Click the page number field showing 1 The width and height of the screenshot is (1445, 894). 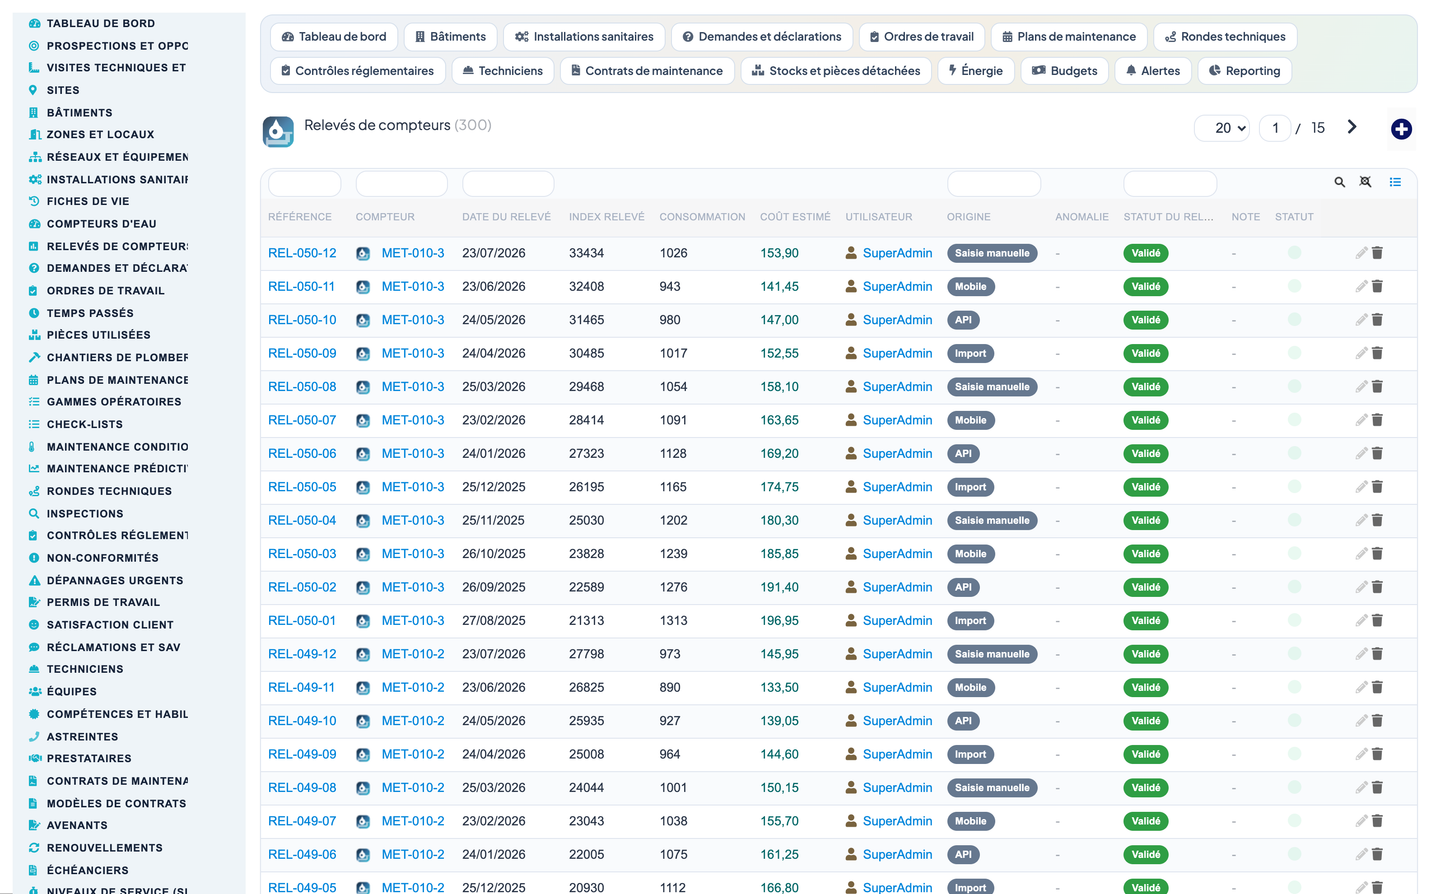coord(1275,128)
